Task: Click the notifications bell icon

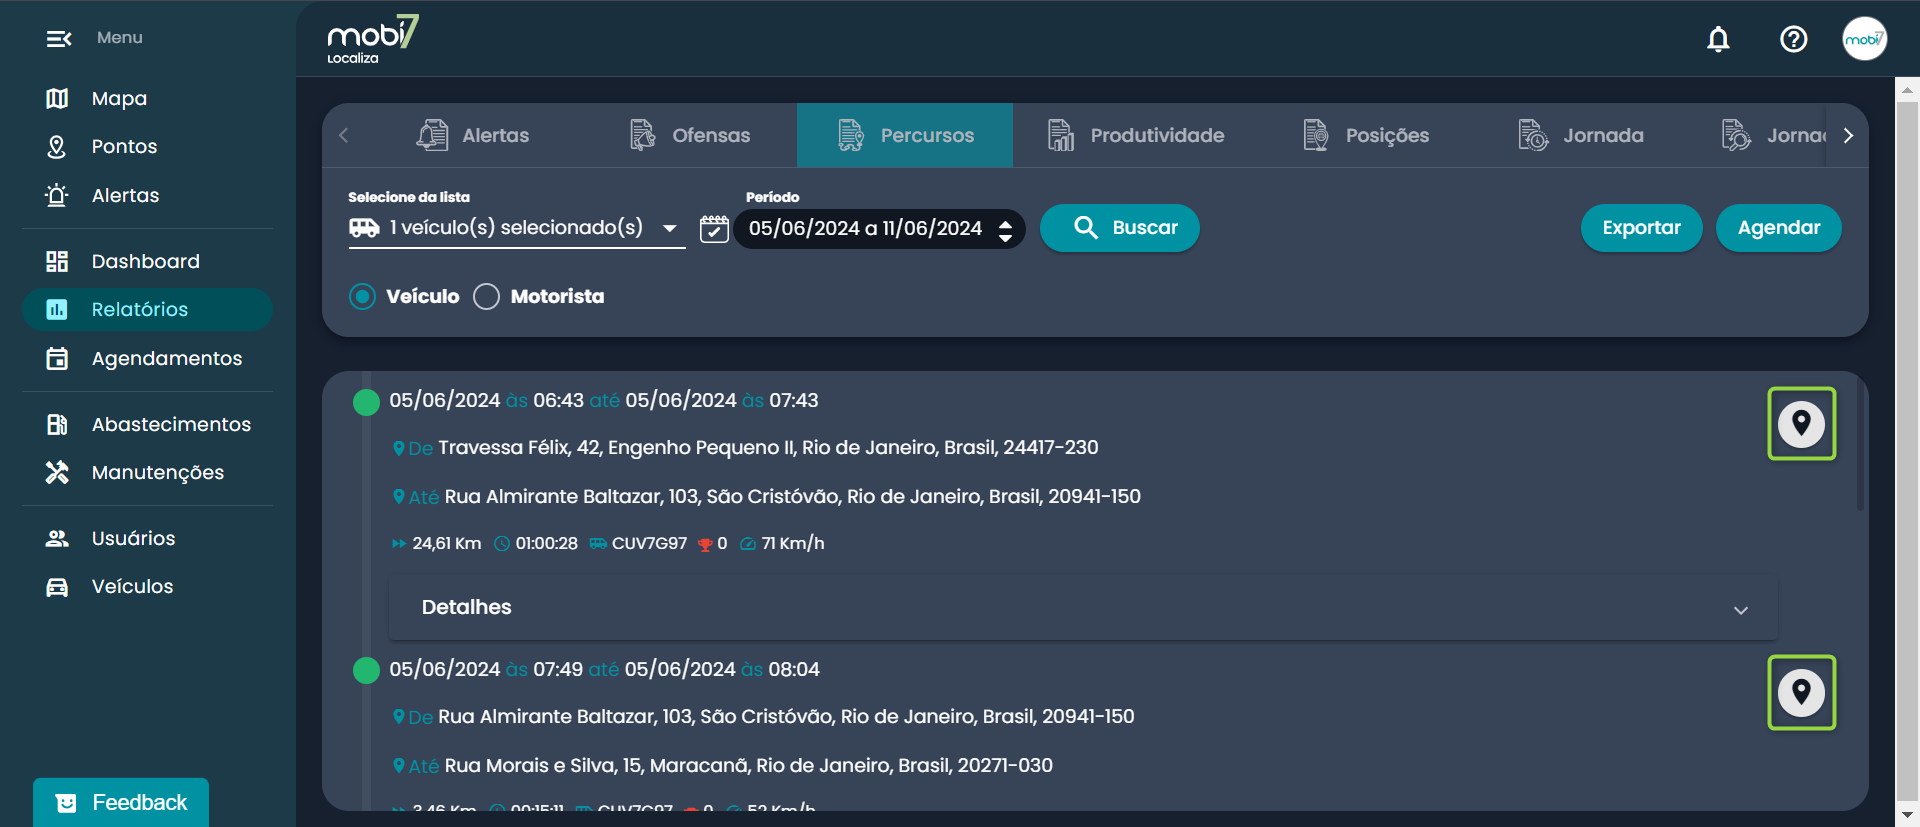Action: tap(1718, 39)
